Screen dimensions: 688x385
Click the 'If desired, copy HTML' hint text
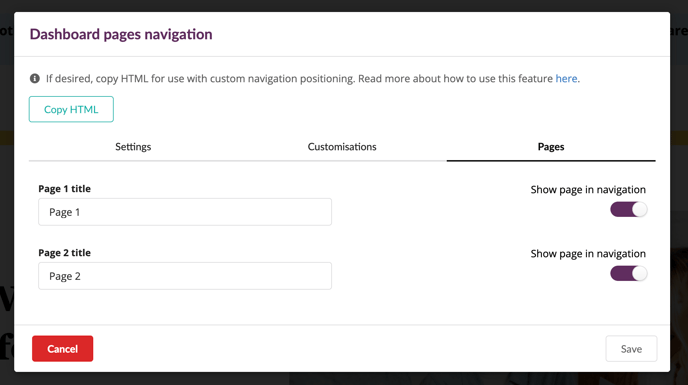(201, 79)
